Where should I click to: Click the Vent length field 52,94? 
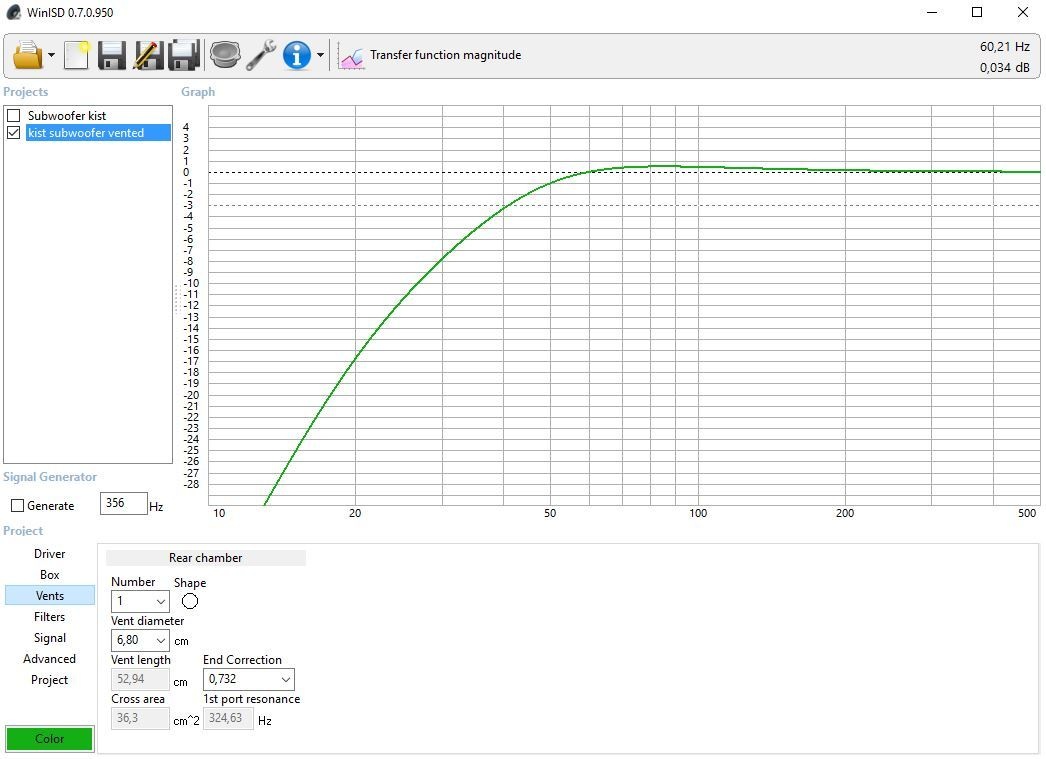click(140, 679)
